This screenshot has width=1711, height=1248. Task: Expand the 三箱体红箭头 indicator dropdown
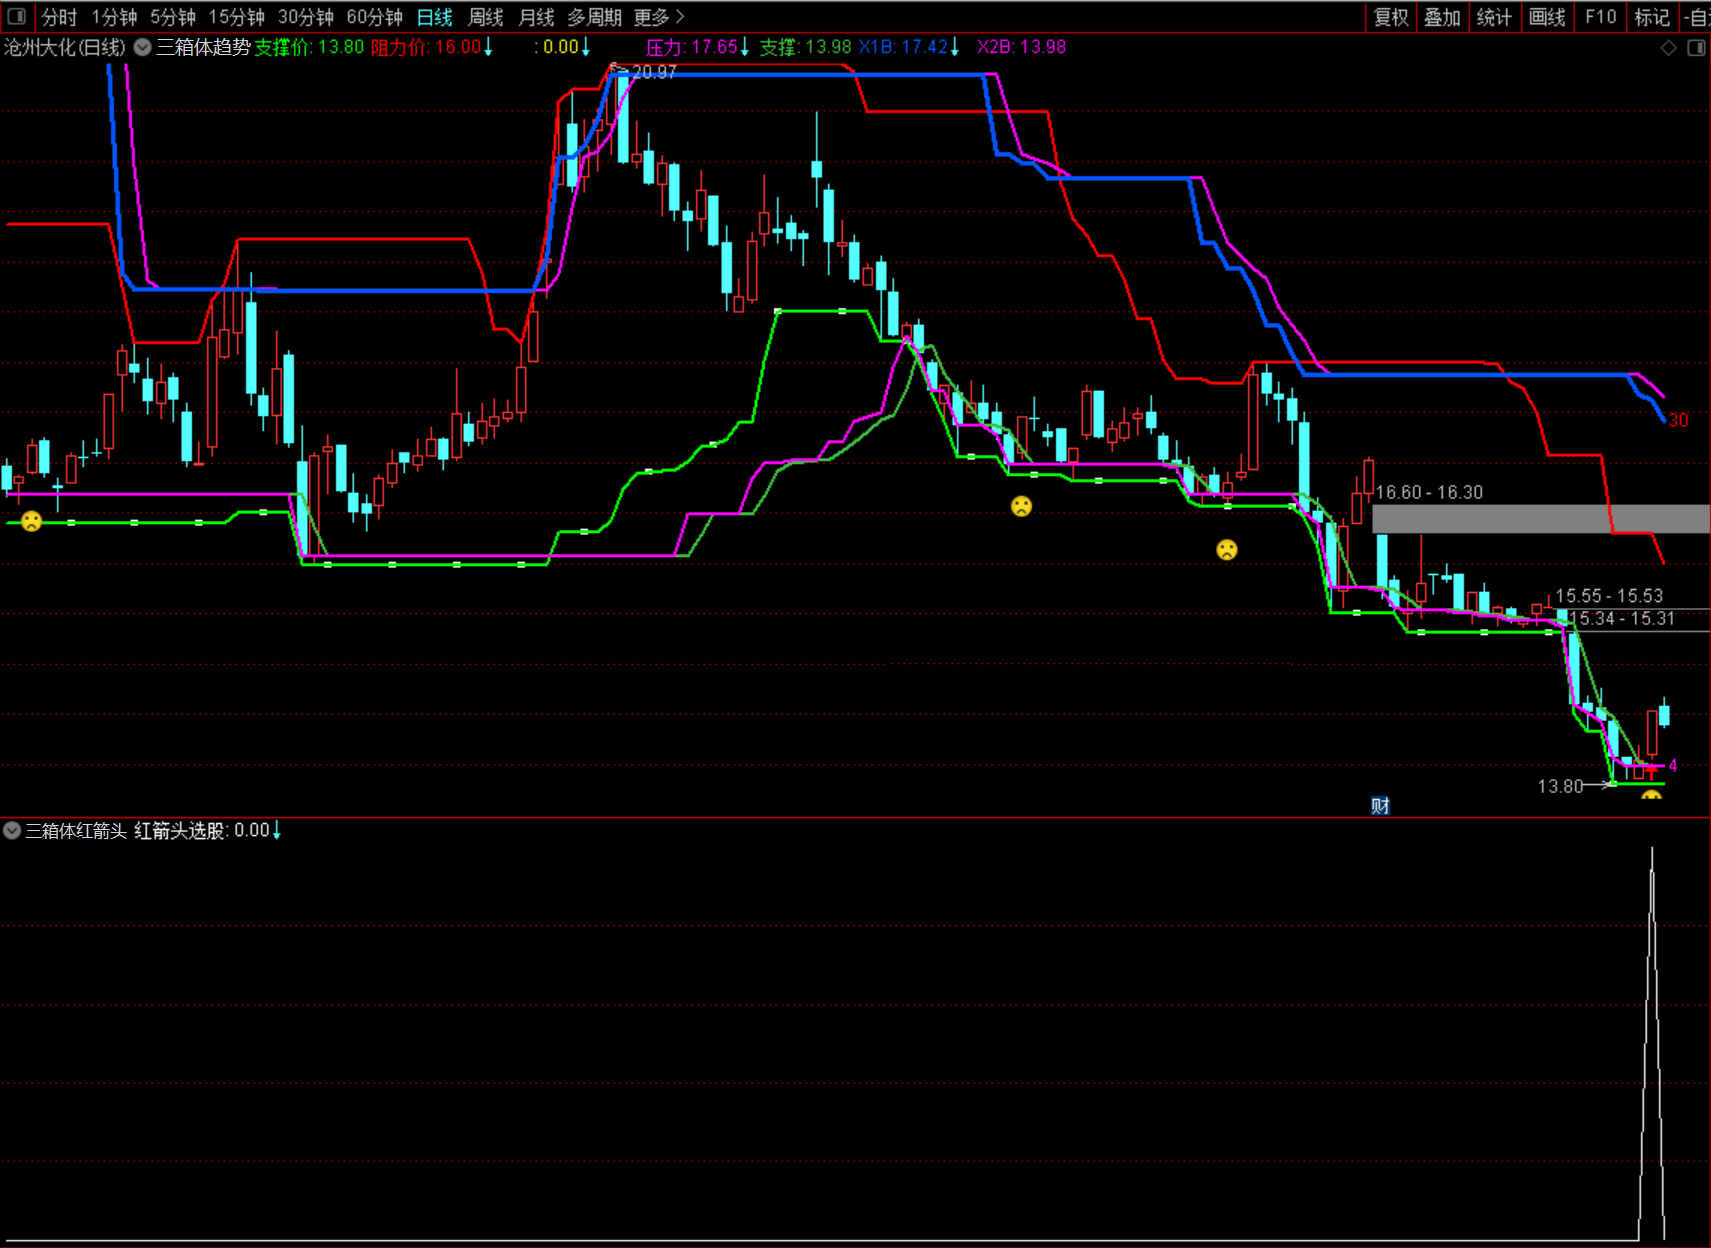click(x=12, y=830)
